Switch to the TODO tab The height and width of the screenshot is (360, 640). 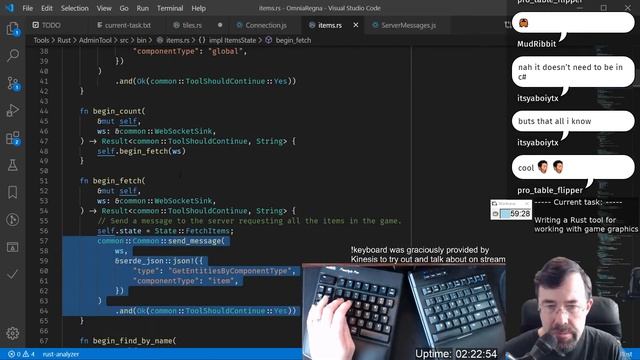[51, 25]
